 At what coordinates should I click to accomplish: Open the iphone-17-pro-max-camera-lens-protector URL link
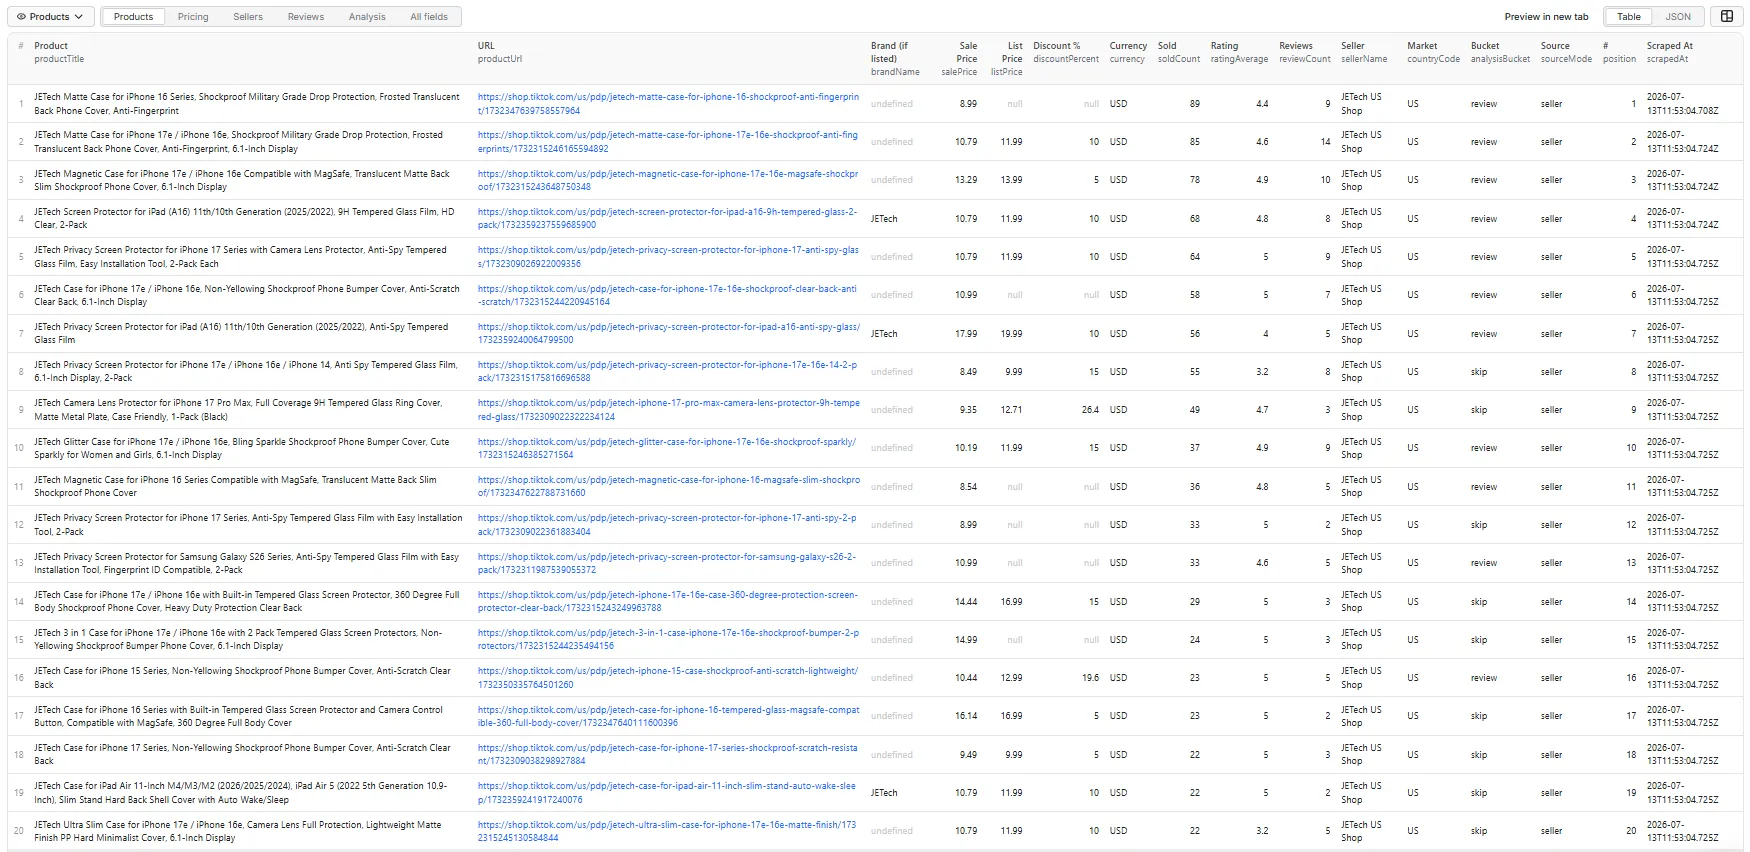668,410
